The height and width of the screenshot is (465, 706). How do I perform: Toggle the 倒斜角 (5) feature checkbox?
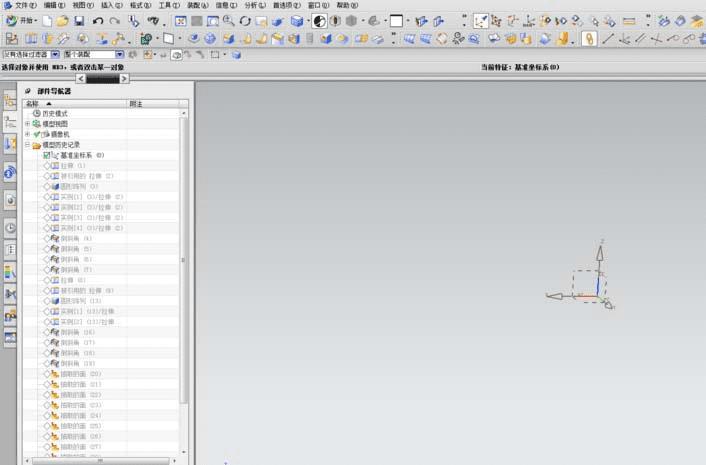pyautogui.click(x=47, y=249)
